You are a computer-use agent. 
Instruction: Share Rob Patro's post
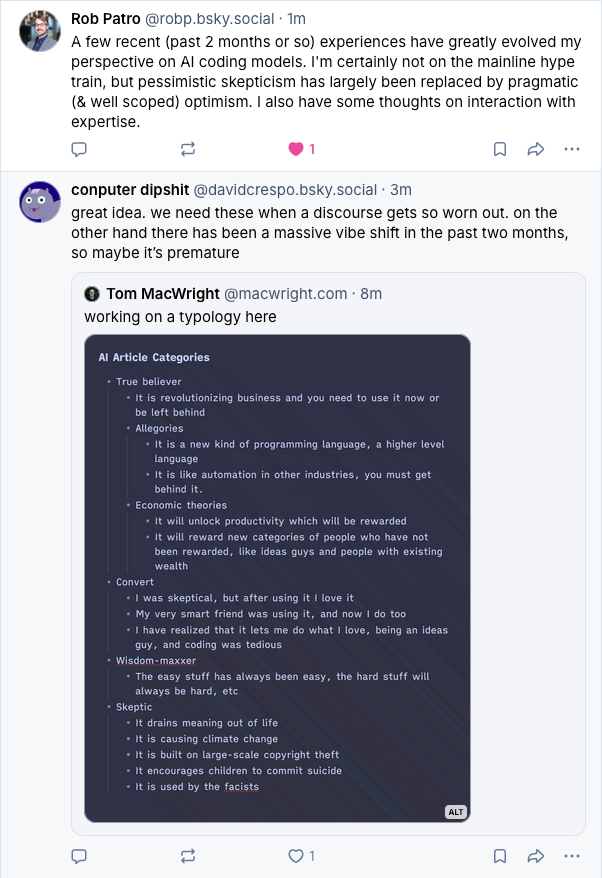click(535, 149)
